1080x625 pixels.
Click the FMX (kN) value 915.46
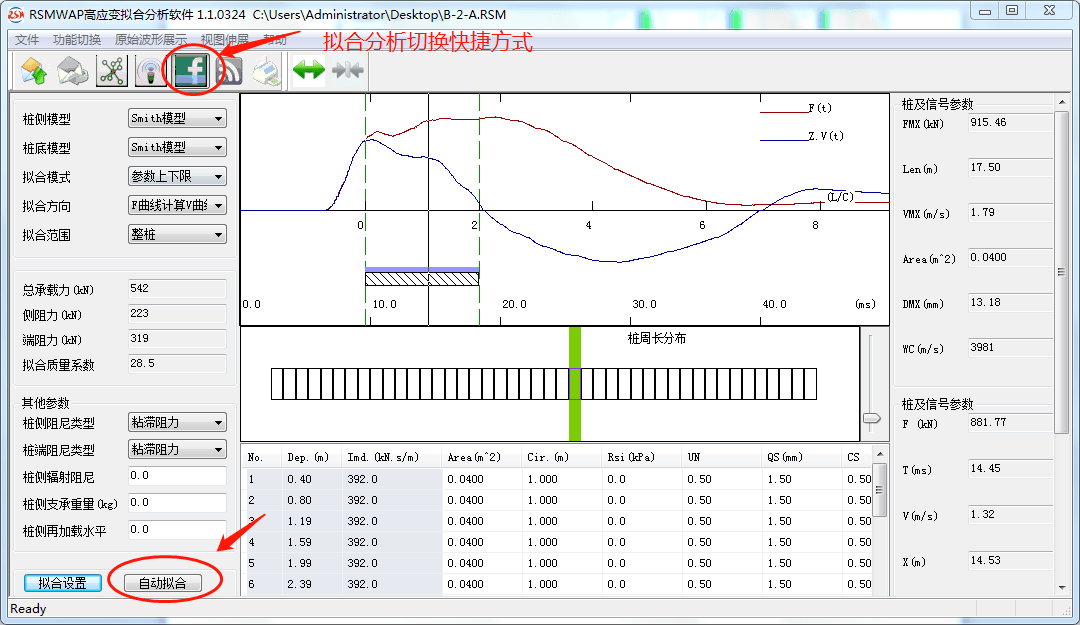[1010, 123]
